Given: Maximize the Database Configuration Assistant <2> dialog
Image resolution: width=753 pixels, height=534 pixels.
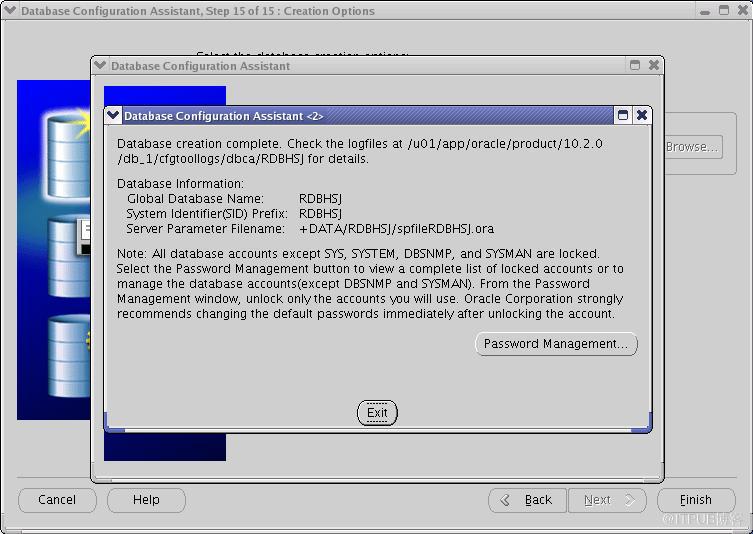Looking at the screenshot, I should click(x=622, y=115).
